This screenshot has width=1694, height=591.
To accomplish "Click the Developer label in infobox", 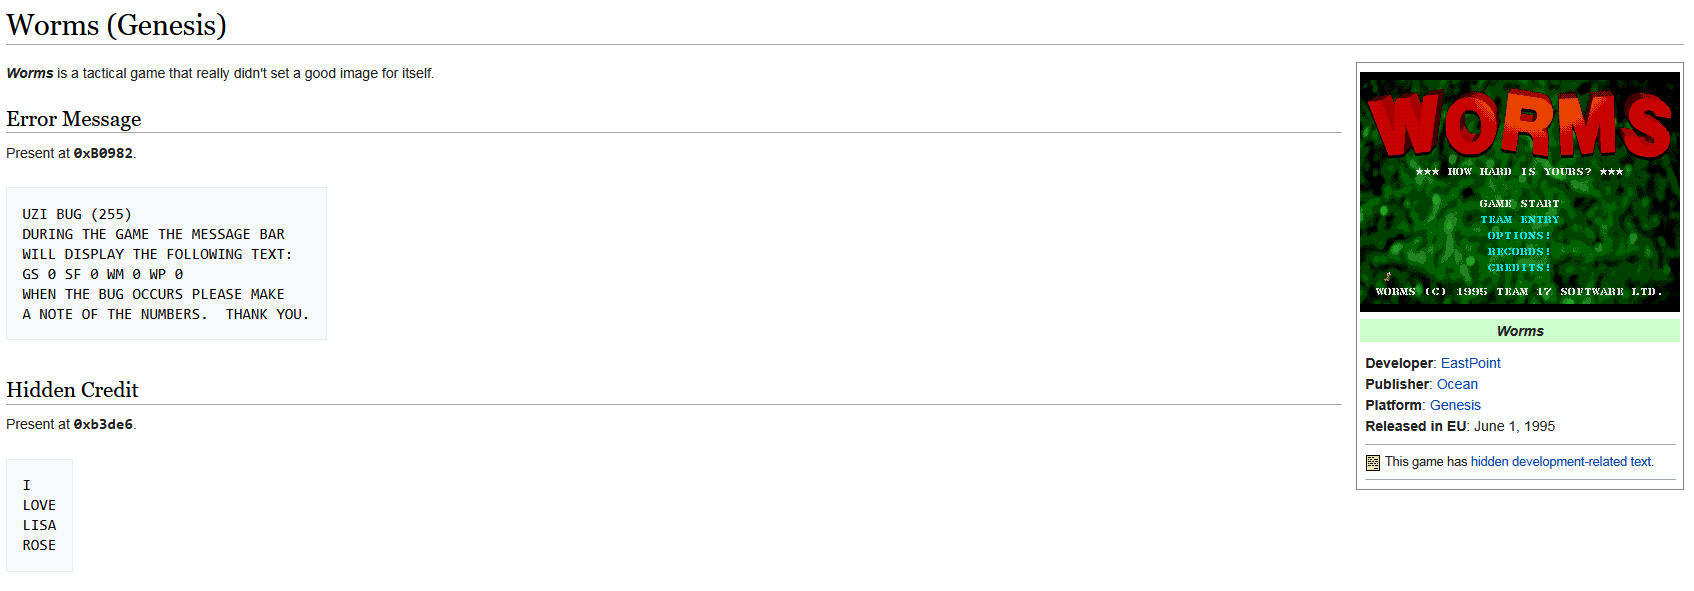I will click(x=1399, y=363).
